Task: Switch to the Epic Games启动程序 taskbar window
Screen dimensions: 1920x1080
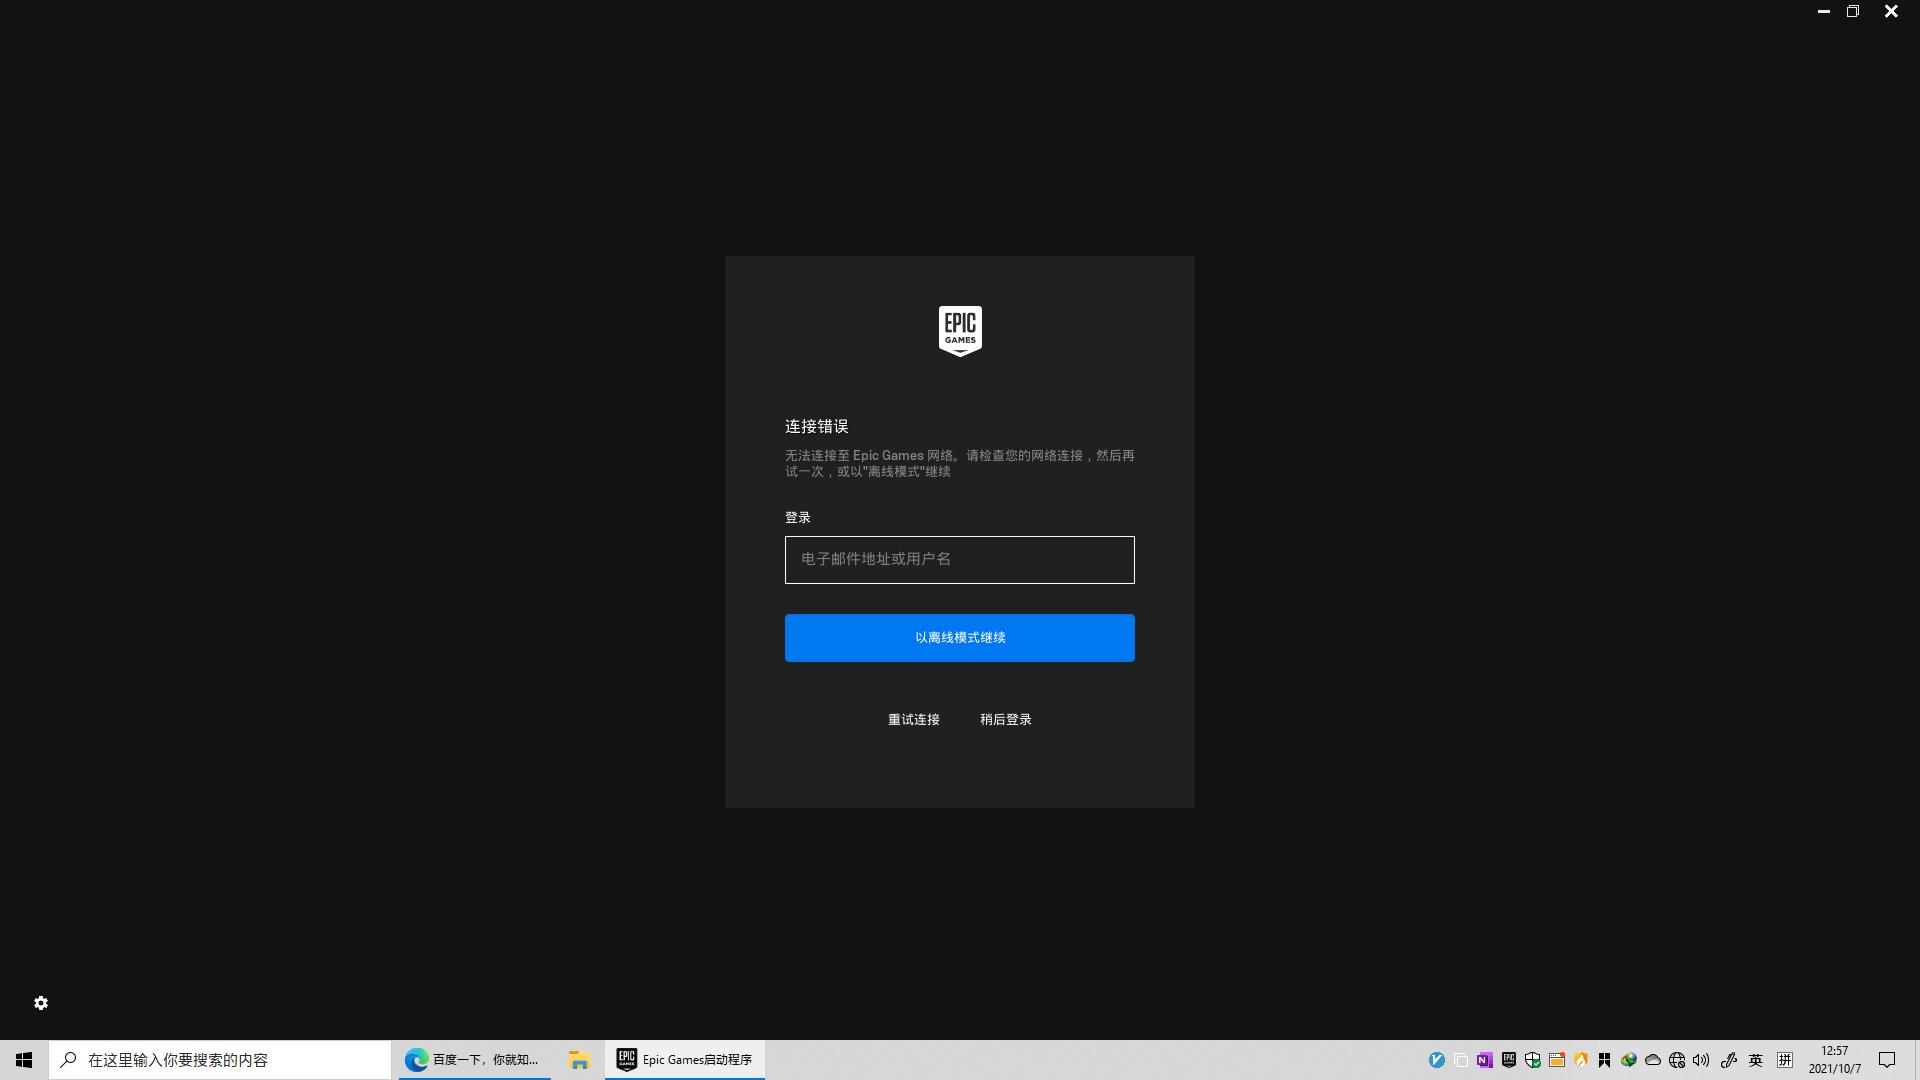Action: click(x=684, y=1060)
